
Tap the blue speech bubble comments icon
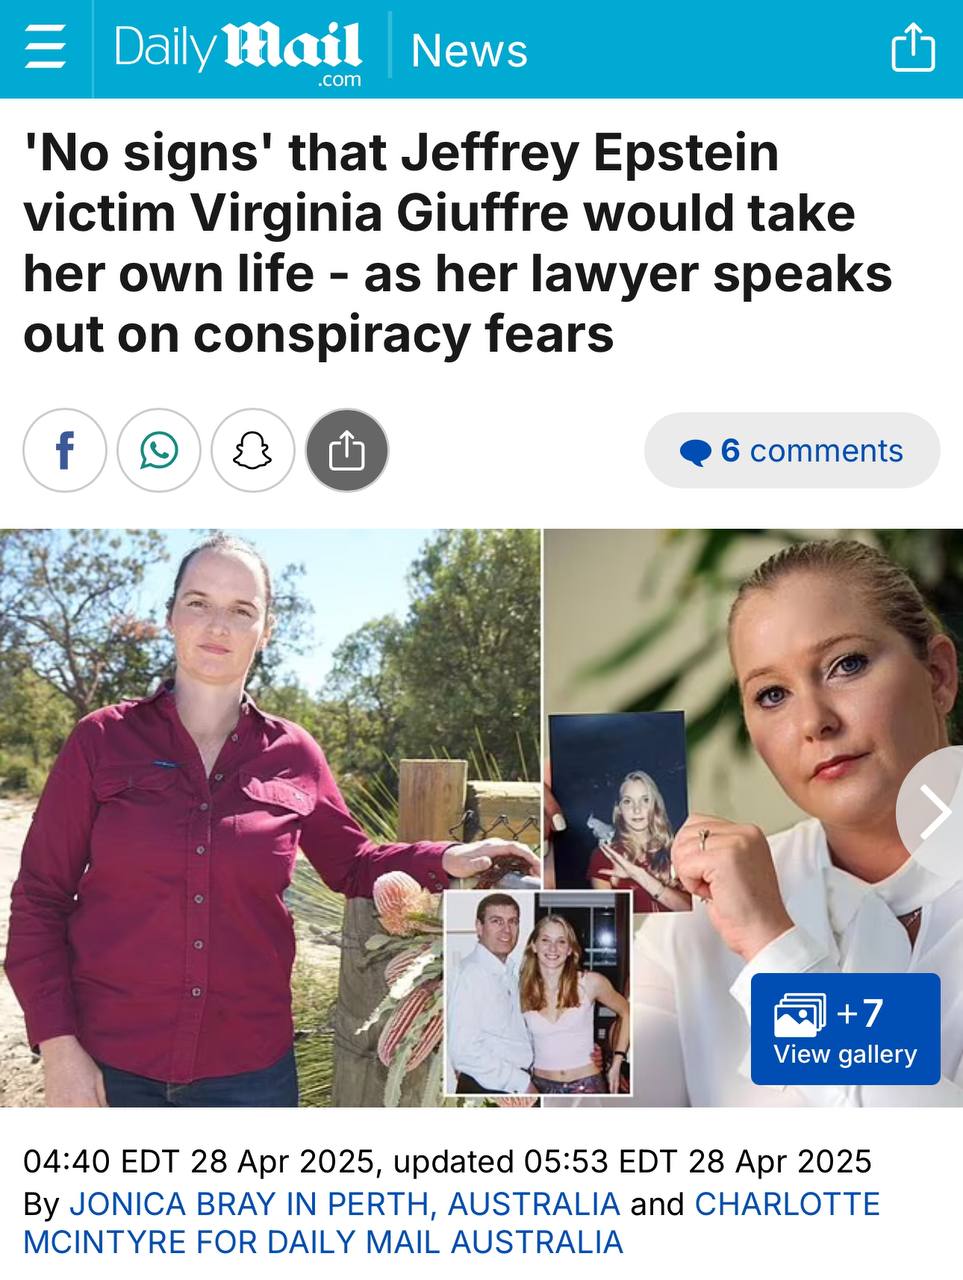point(695,452)
